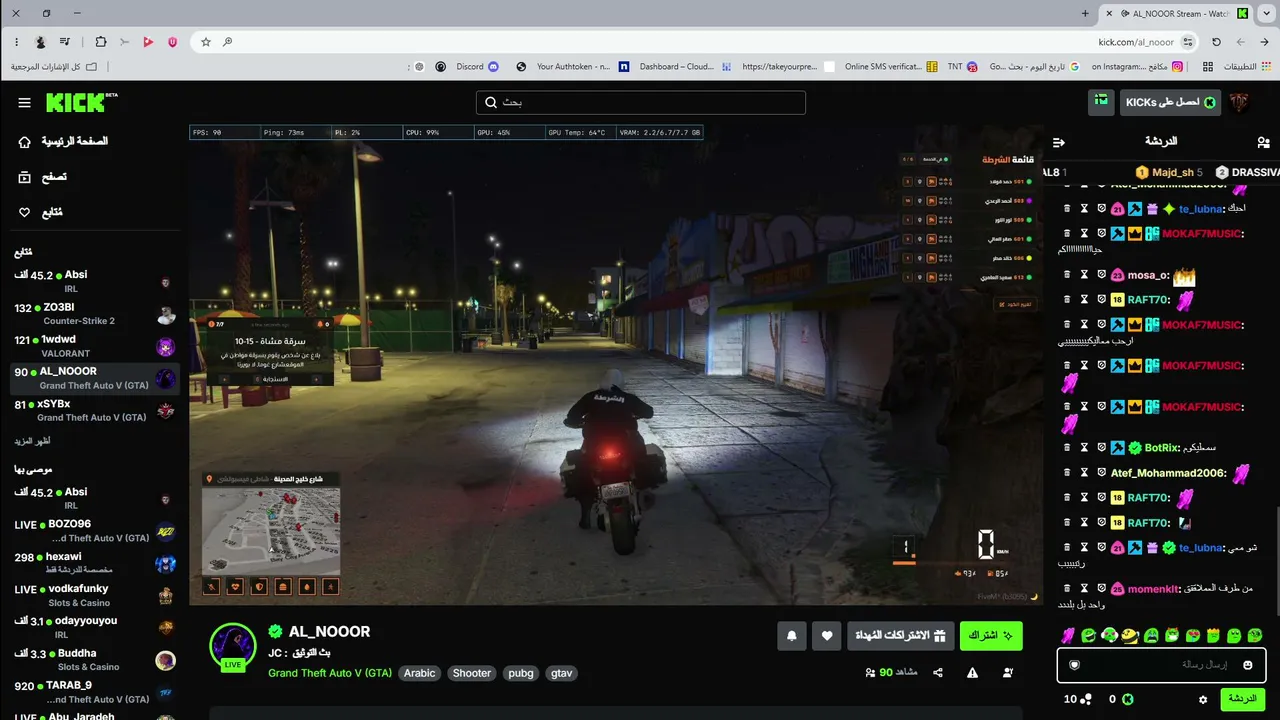Open the AL_NOOOR channel avatar with LIVE badge
Viewport: 1280px width, 720px height.
click(233, 647)
